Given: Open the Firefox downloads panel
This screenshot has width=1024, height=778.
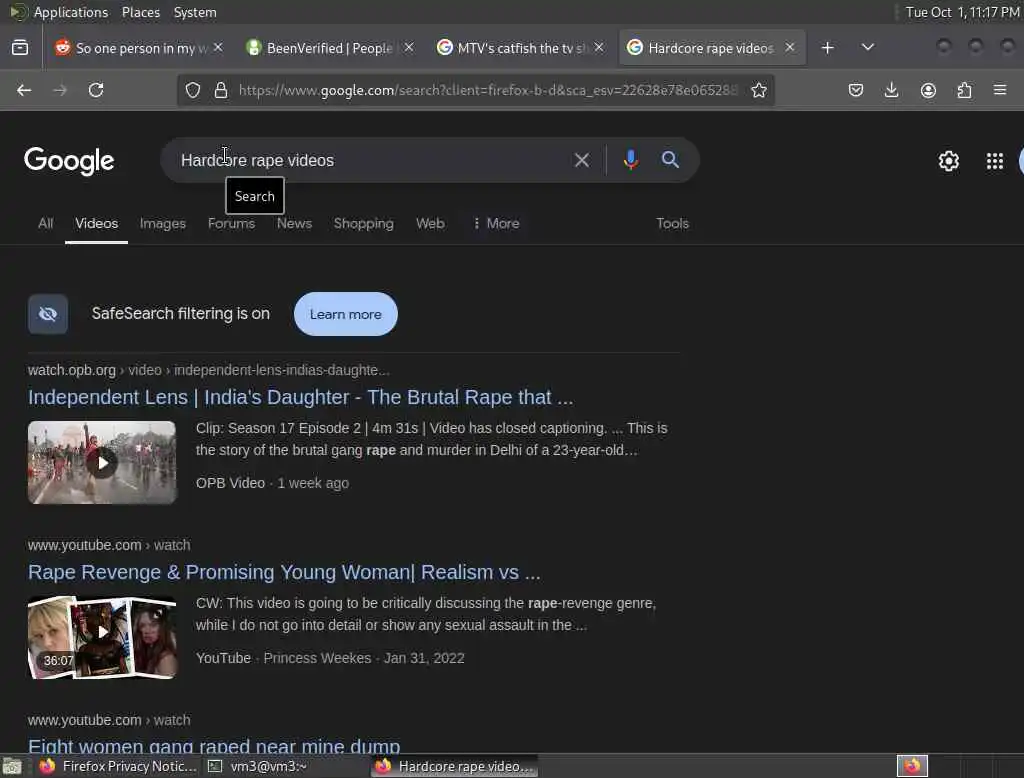Looking at the screenshot, I should [891, 90].
